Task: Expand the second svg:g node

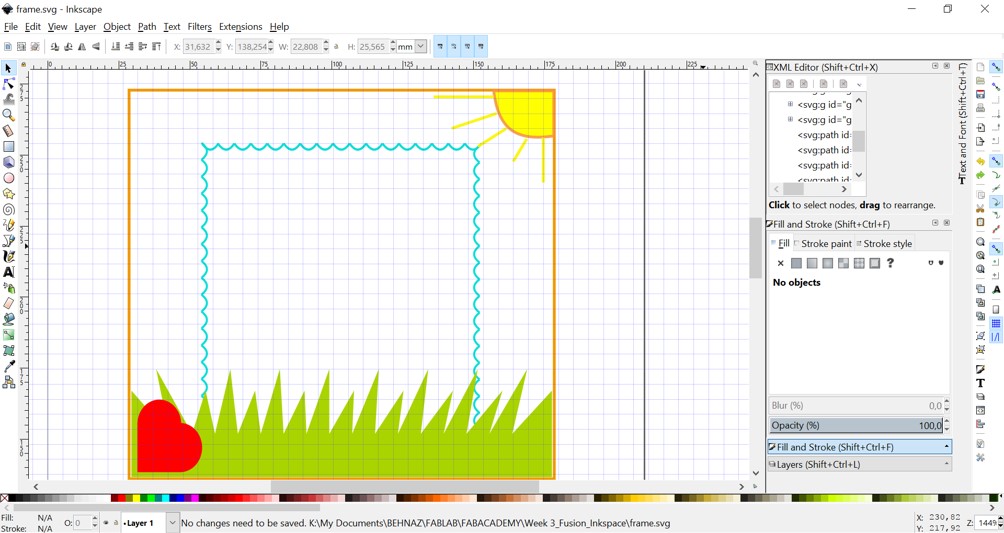Action: click(790, 119)
